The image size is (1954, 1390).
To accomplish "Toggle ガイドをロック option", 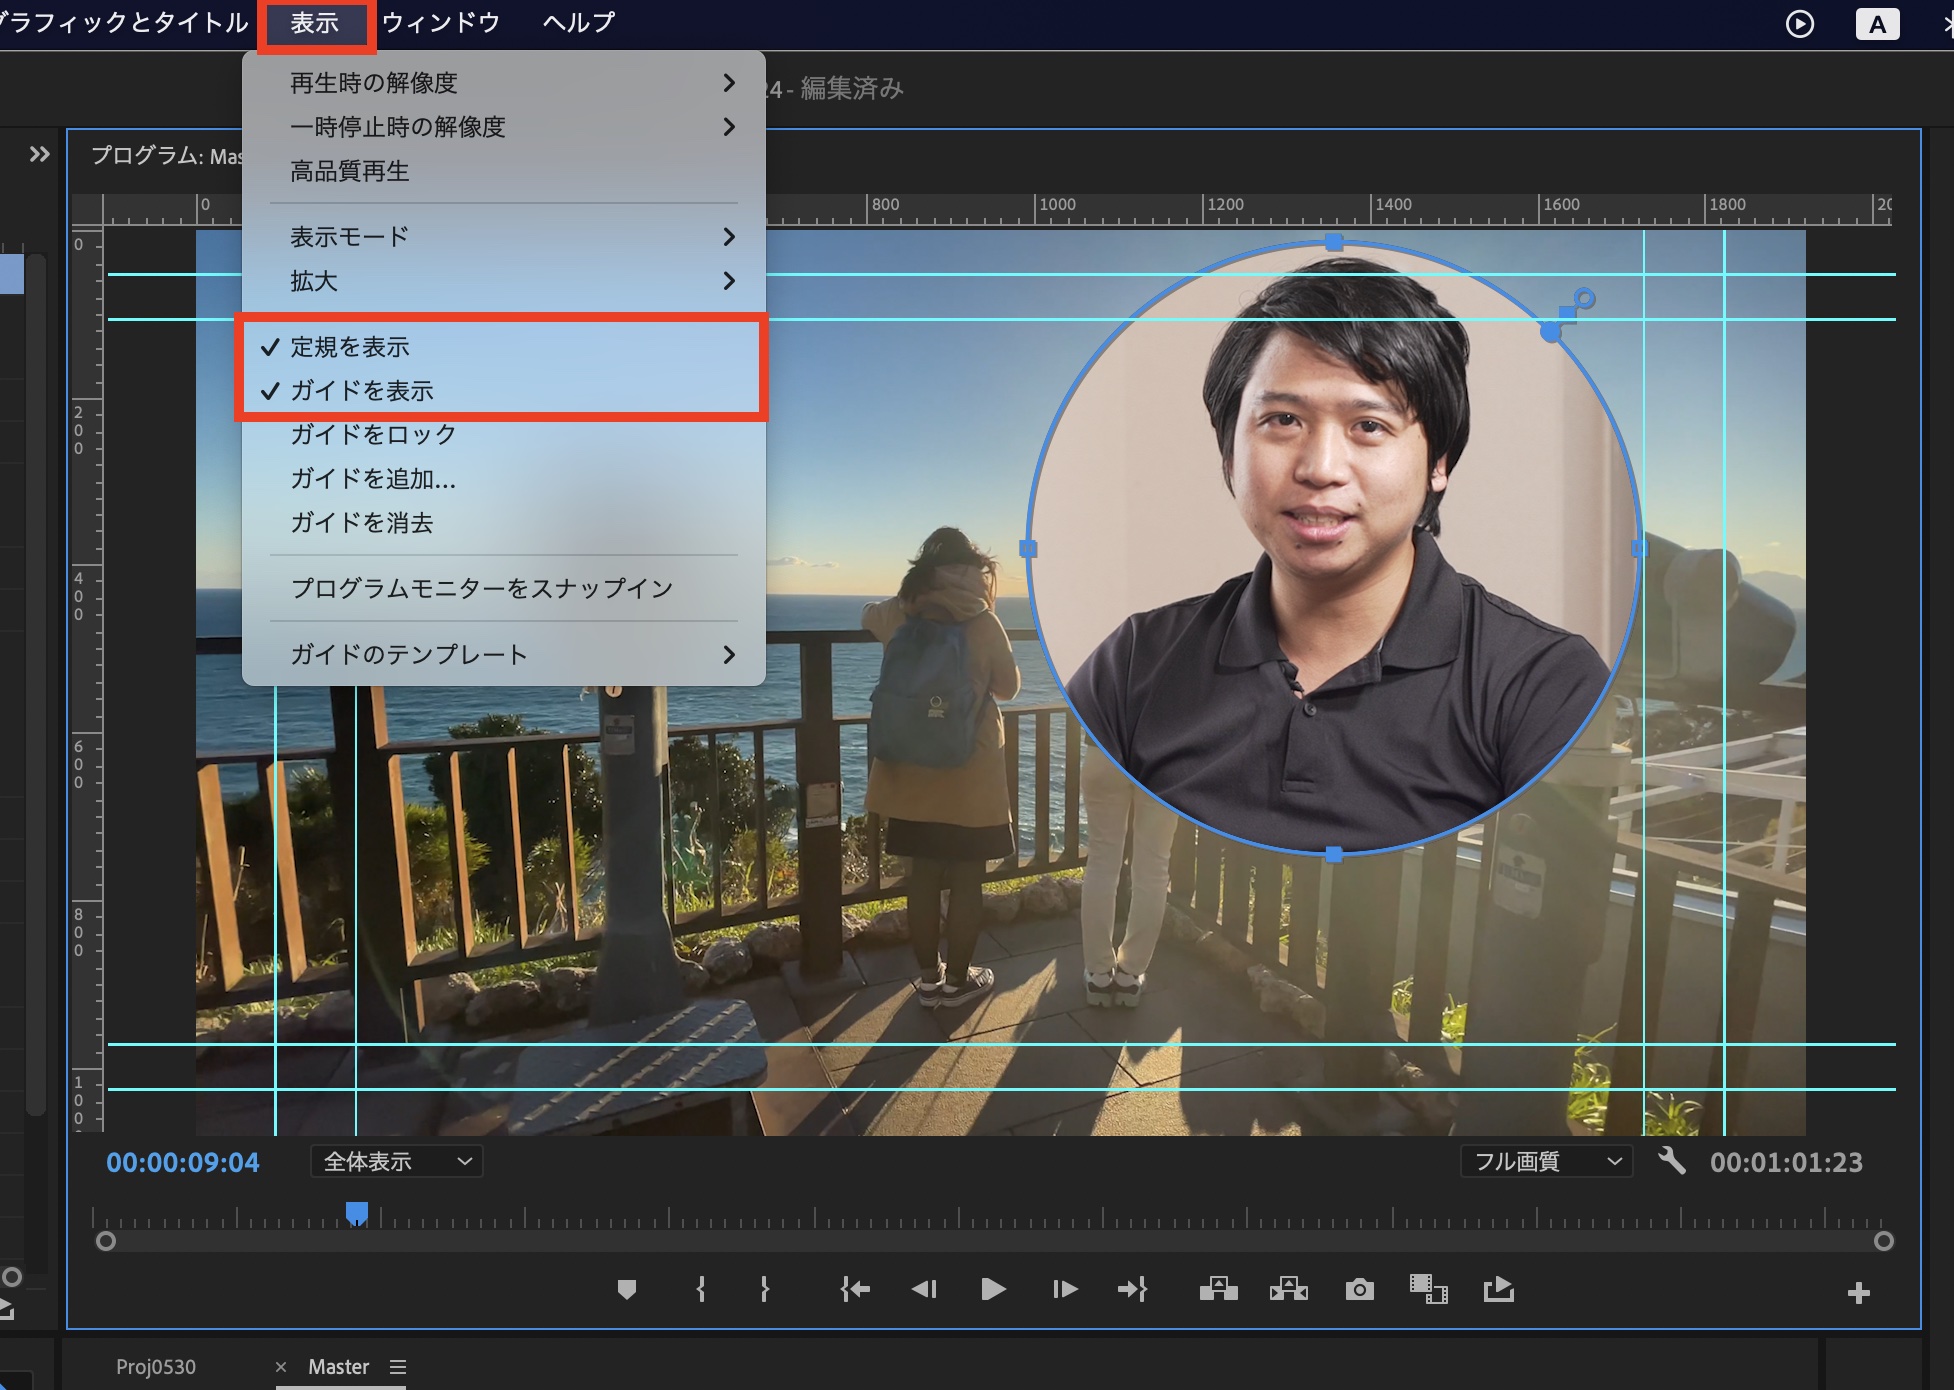I will point(373,435).
